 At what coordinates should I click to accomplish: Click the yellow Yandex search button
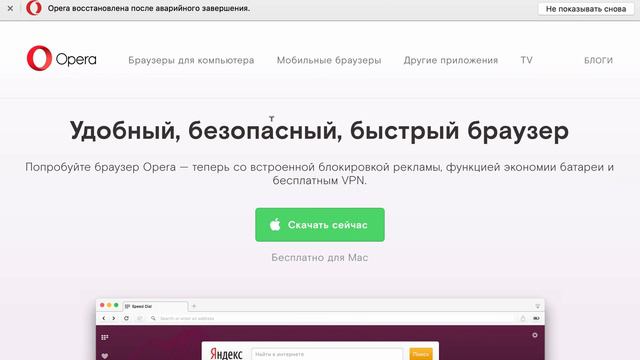[421, 354]
